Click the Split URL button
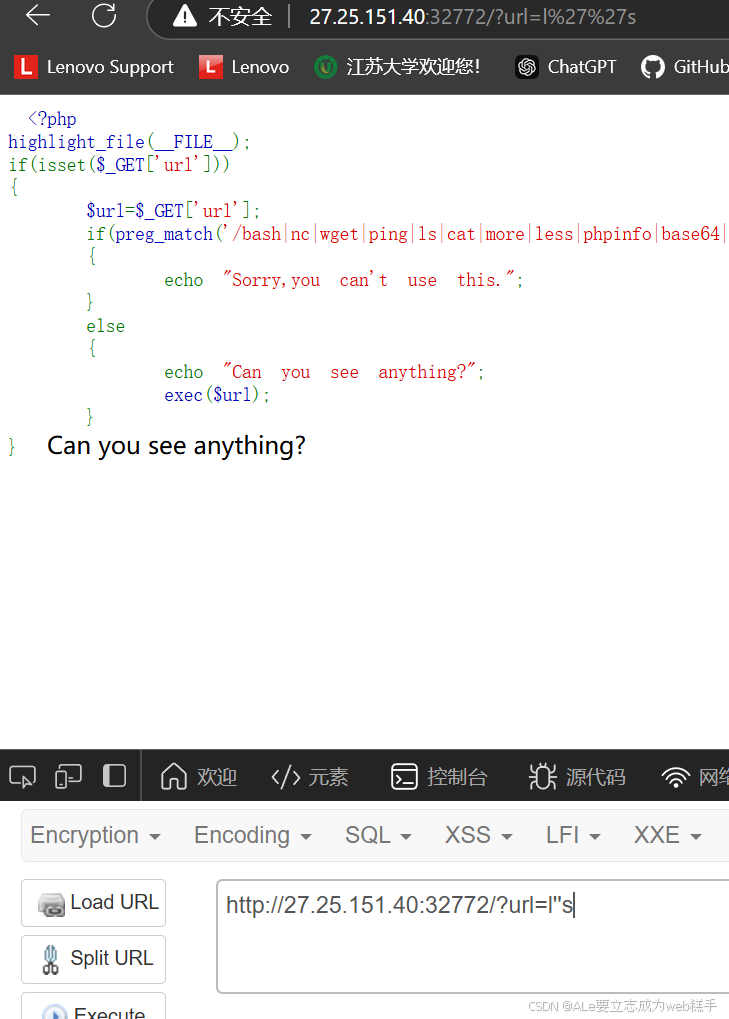The width and height of the screenshot is (729, 1019). pos(94,959)
